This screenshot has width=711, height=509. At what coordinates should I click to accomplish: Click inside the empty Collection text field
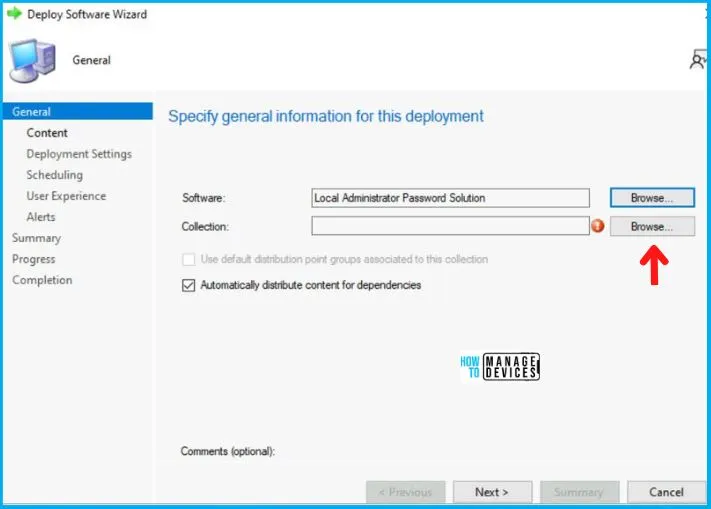[449, 227]
